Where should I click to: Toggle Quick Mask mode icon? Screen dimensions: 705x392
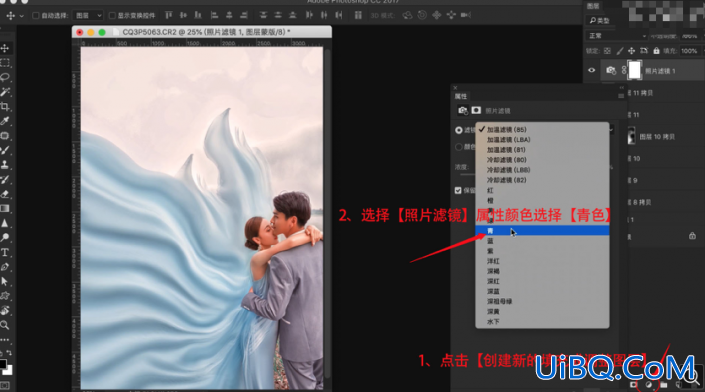5,386
